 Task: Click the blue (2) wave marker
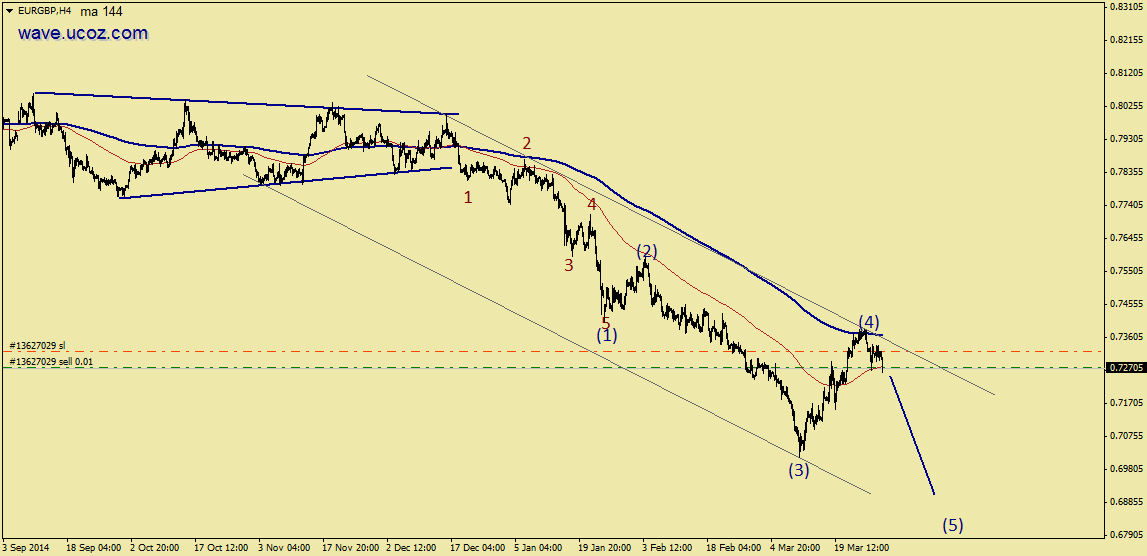click(x=647, y=251)
